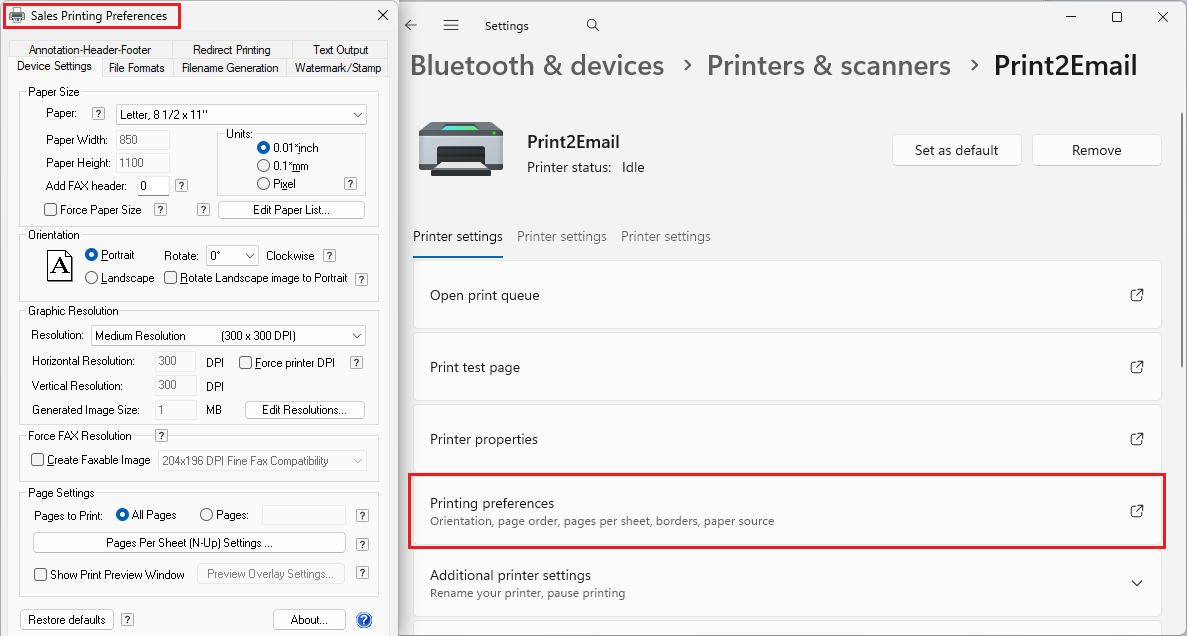Click the Printers & scanners breadcrumb
This screenshot has width=1187, height=636.
828,66
